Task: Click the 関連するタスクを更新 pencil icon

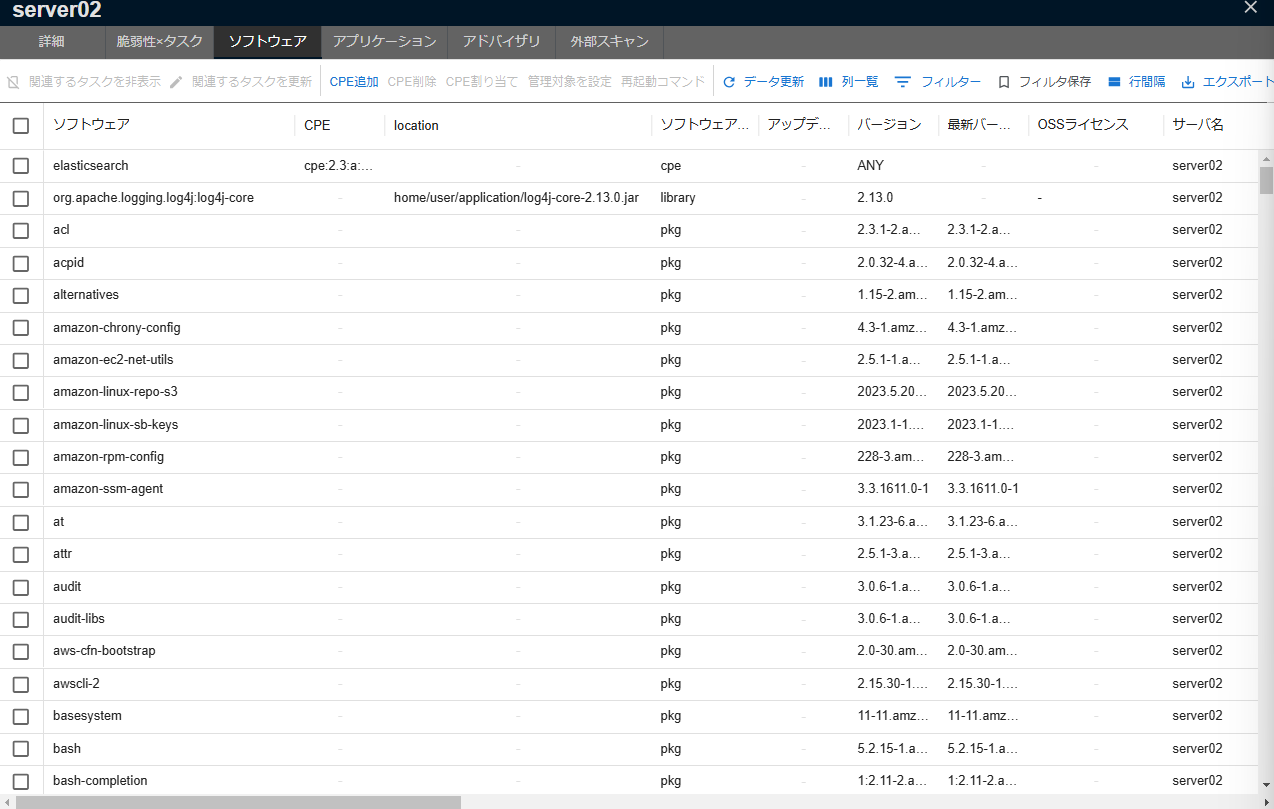Action: (177, 82)
